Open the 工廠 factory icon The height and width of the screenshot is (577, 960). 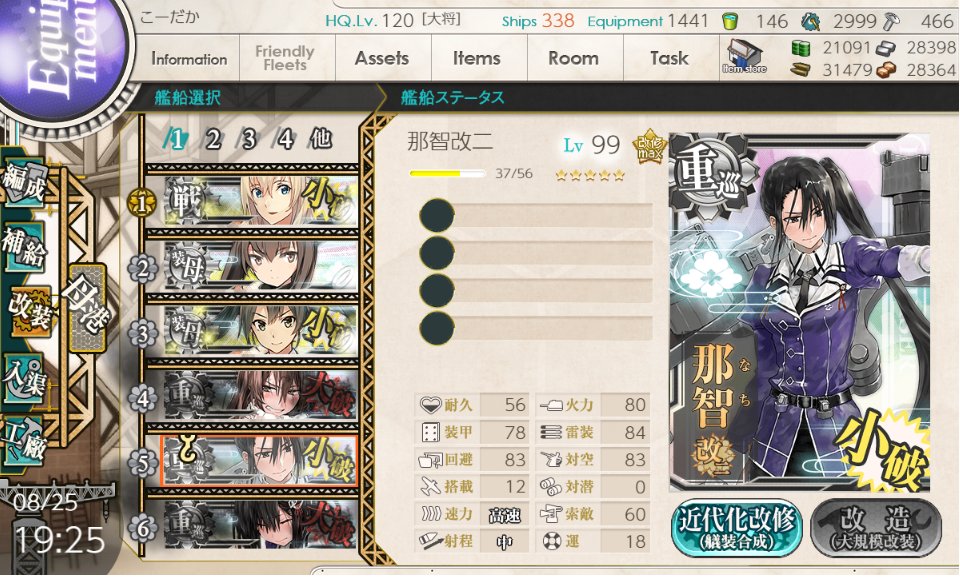pos(26,442)
